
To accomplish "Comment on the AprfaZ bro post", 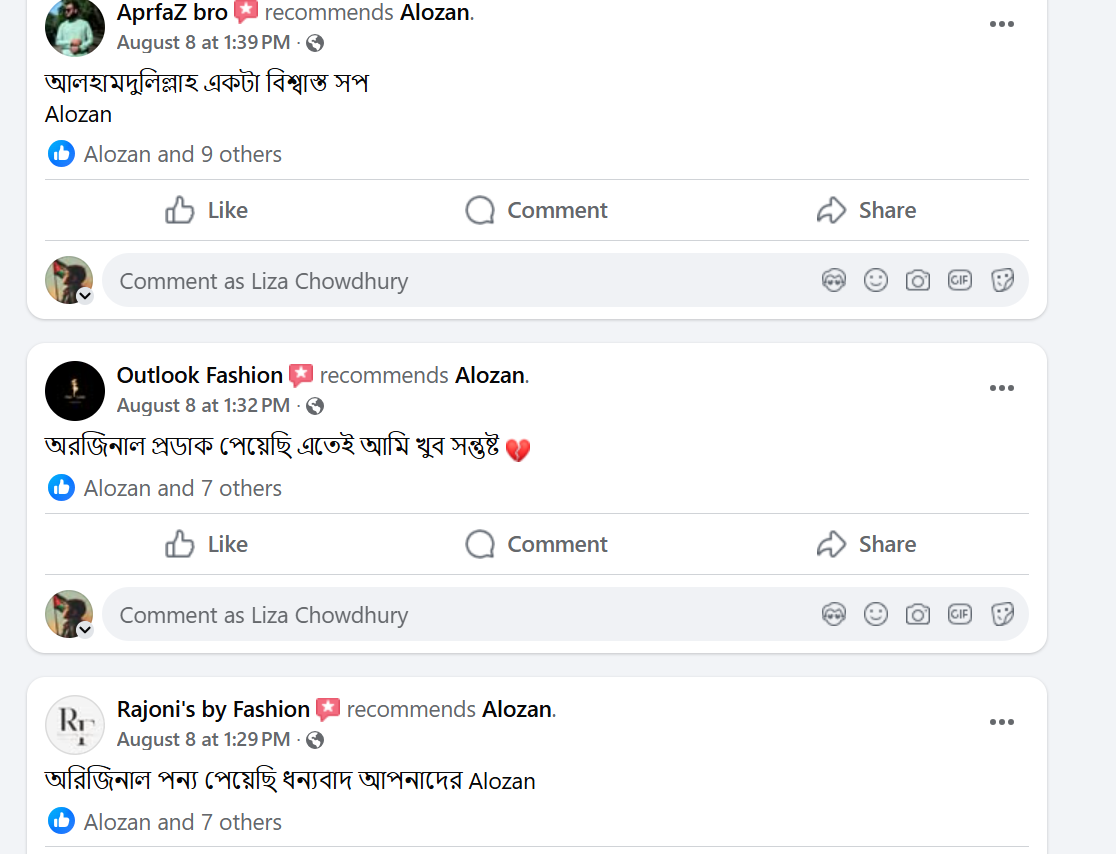I will [x=536, y=210].
